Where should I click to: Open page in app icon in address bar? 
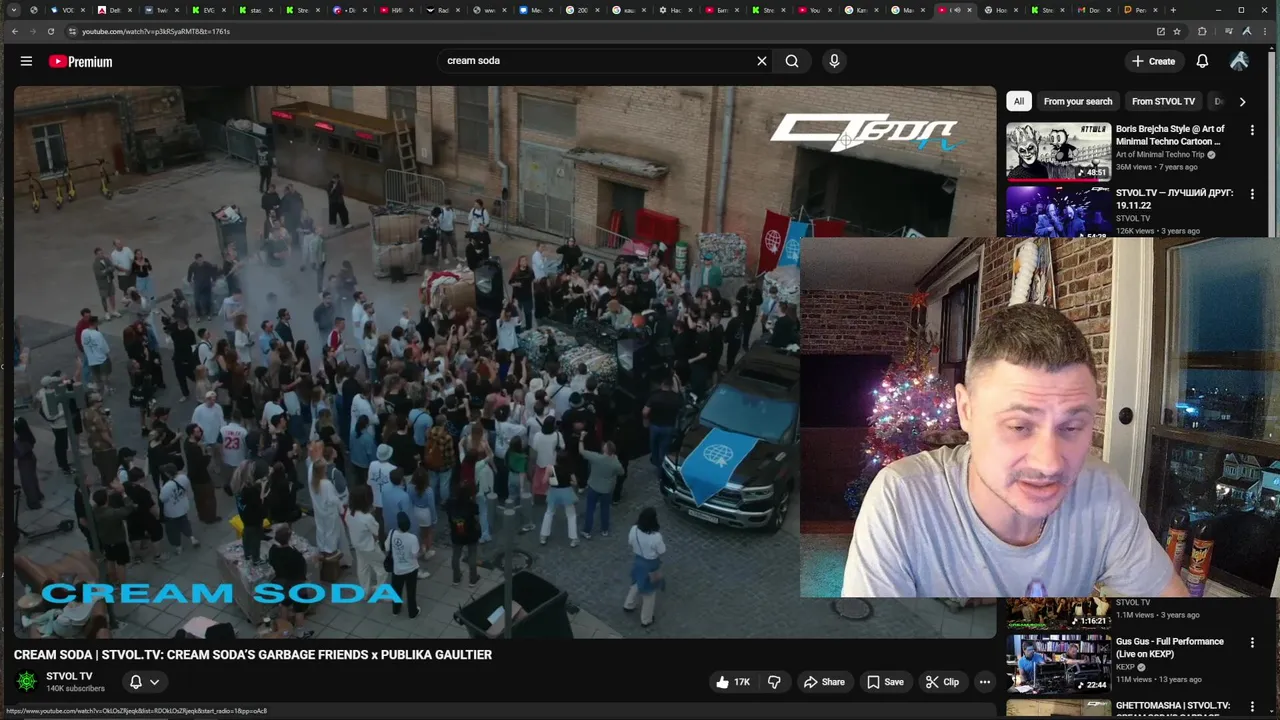click(x=1160, y=31)
